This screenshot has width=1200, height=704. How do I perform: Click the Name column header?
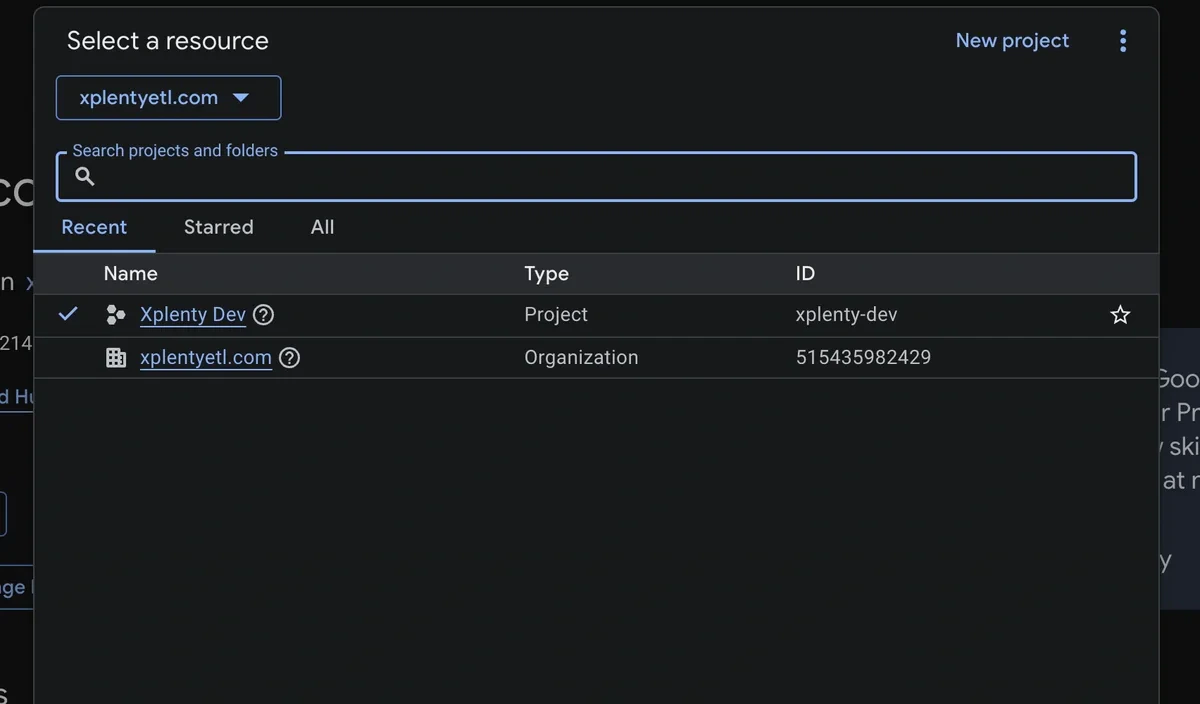130,274
